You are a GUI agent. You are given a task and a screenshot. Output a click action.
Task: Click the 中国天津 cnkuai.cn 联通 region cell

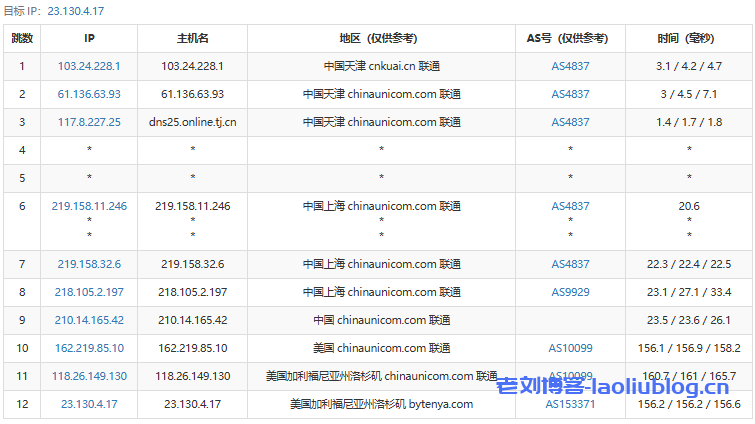[x=381, y=66]
